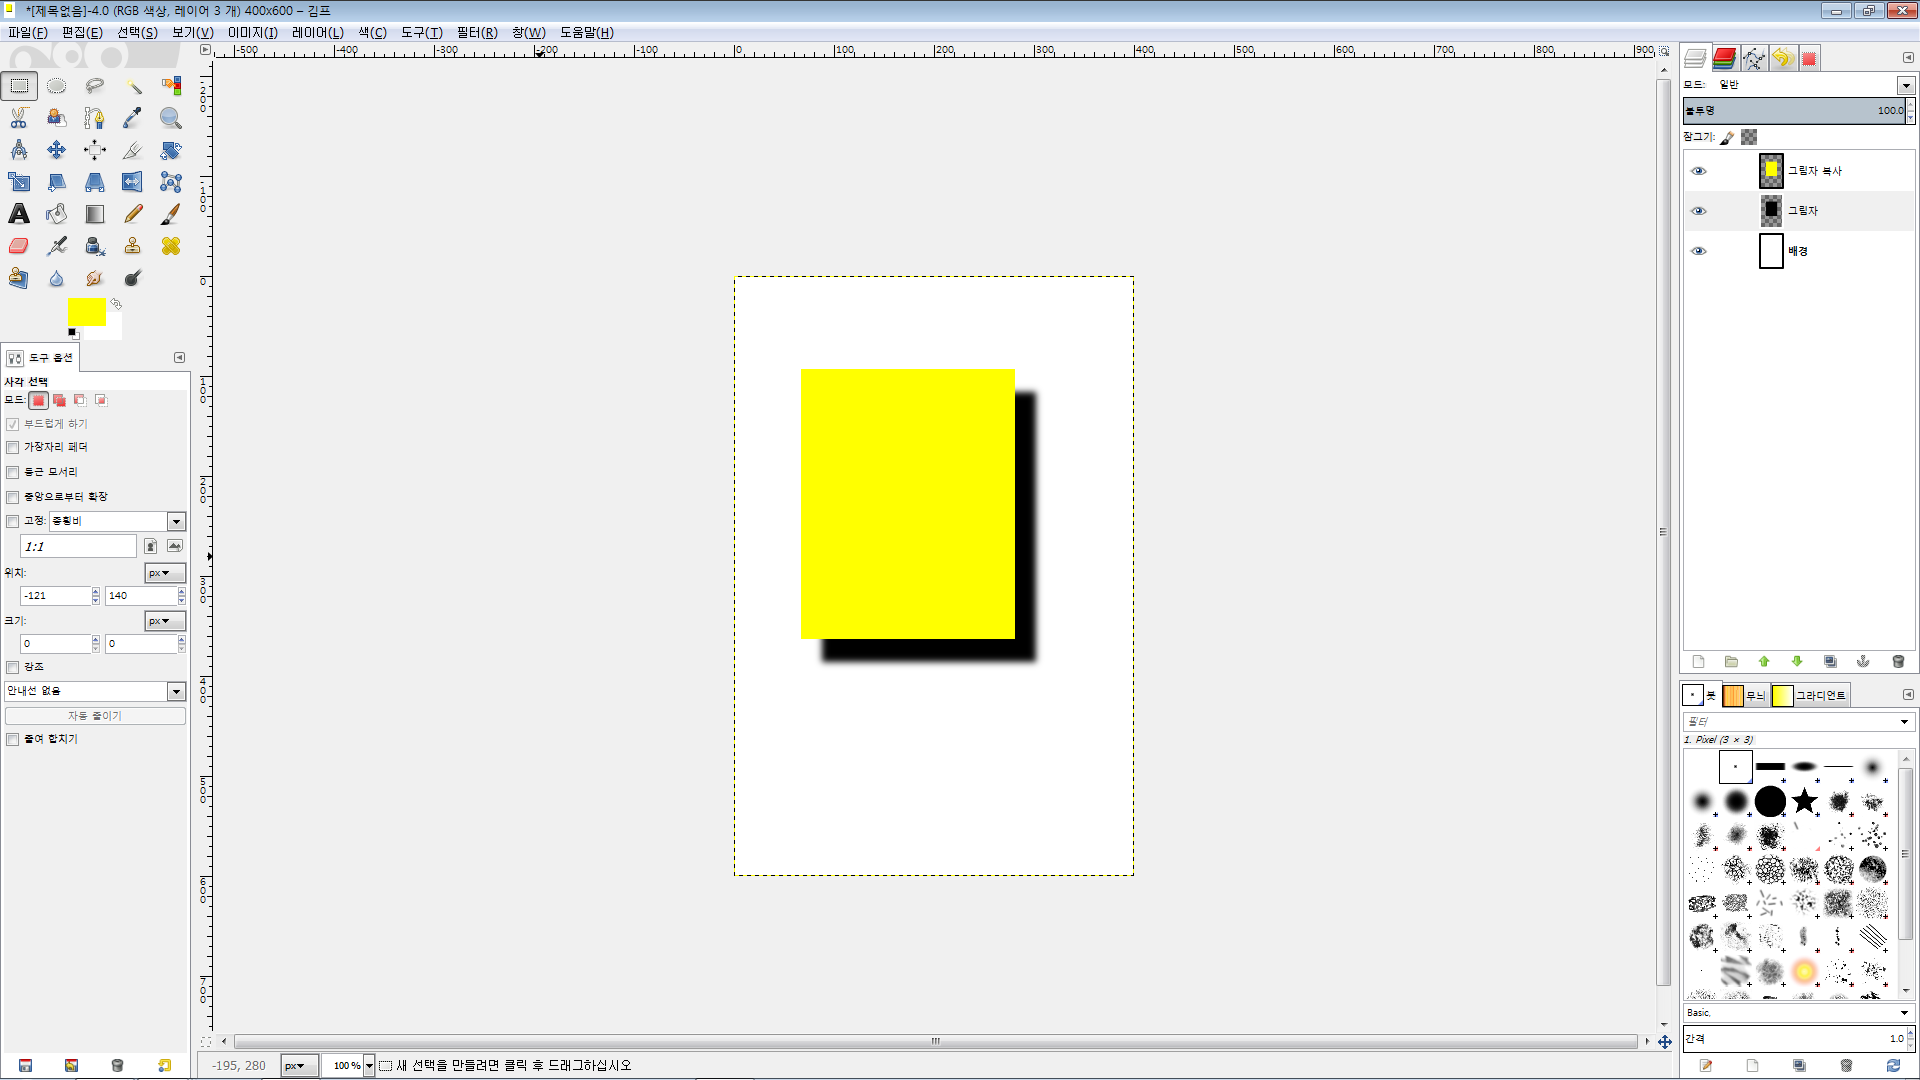Hide the 그림자 복사 layer
1920x1080 pixels.
tap(1698, 171)
